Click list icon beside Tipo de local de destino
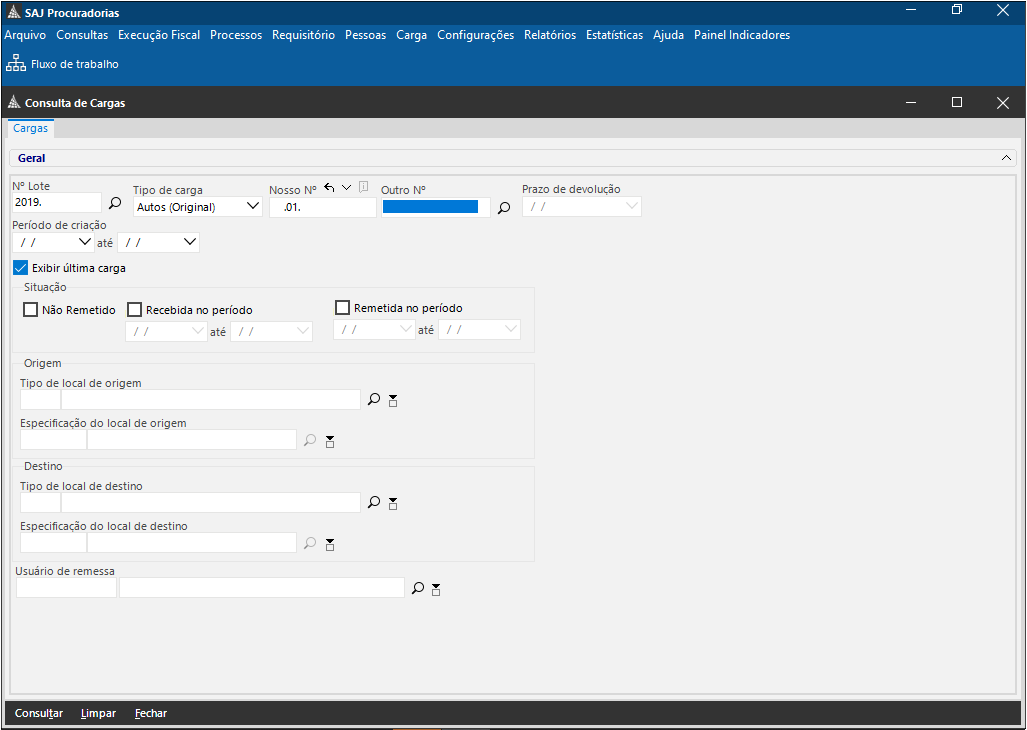Screen dimensions: 1027x730 point(393,503)
